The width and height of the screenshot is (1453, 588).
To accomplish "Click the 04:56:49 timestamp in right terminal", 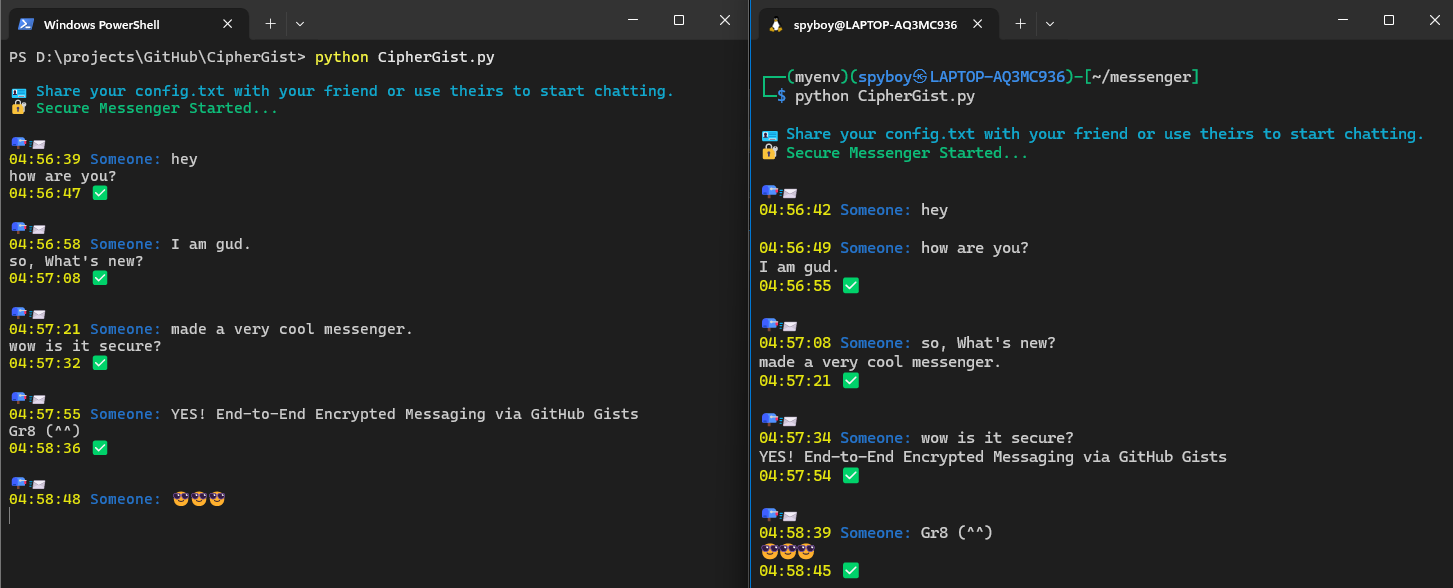I will click(x=795, y=248).
